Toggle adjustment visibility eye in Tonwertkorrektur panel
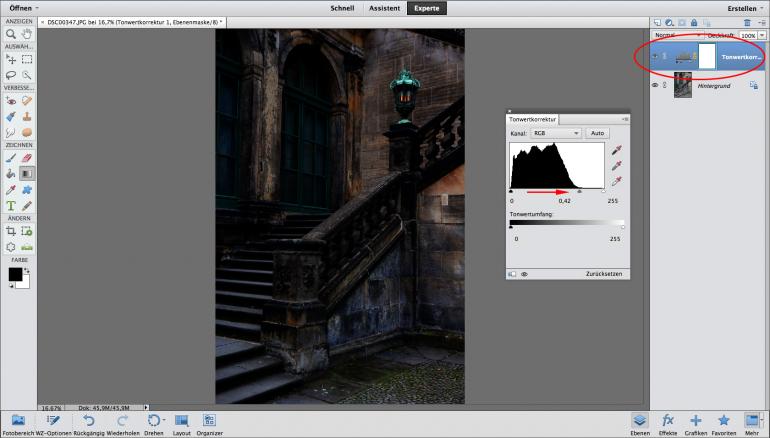 [x=524, y=274]
